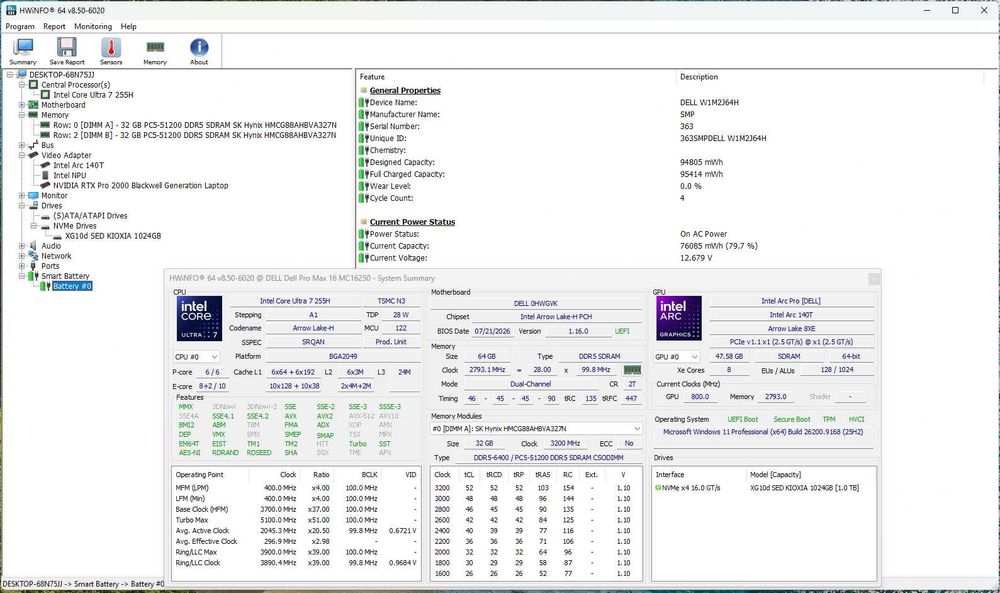Click the Description column header
The width and height of the screenshot is (1000, 593).
[699, 77]
